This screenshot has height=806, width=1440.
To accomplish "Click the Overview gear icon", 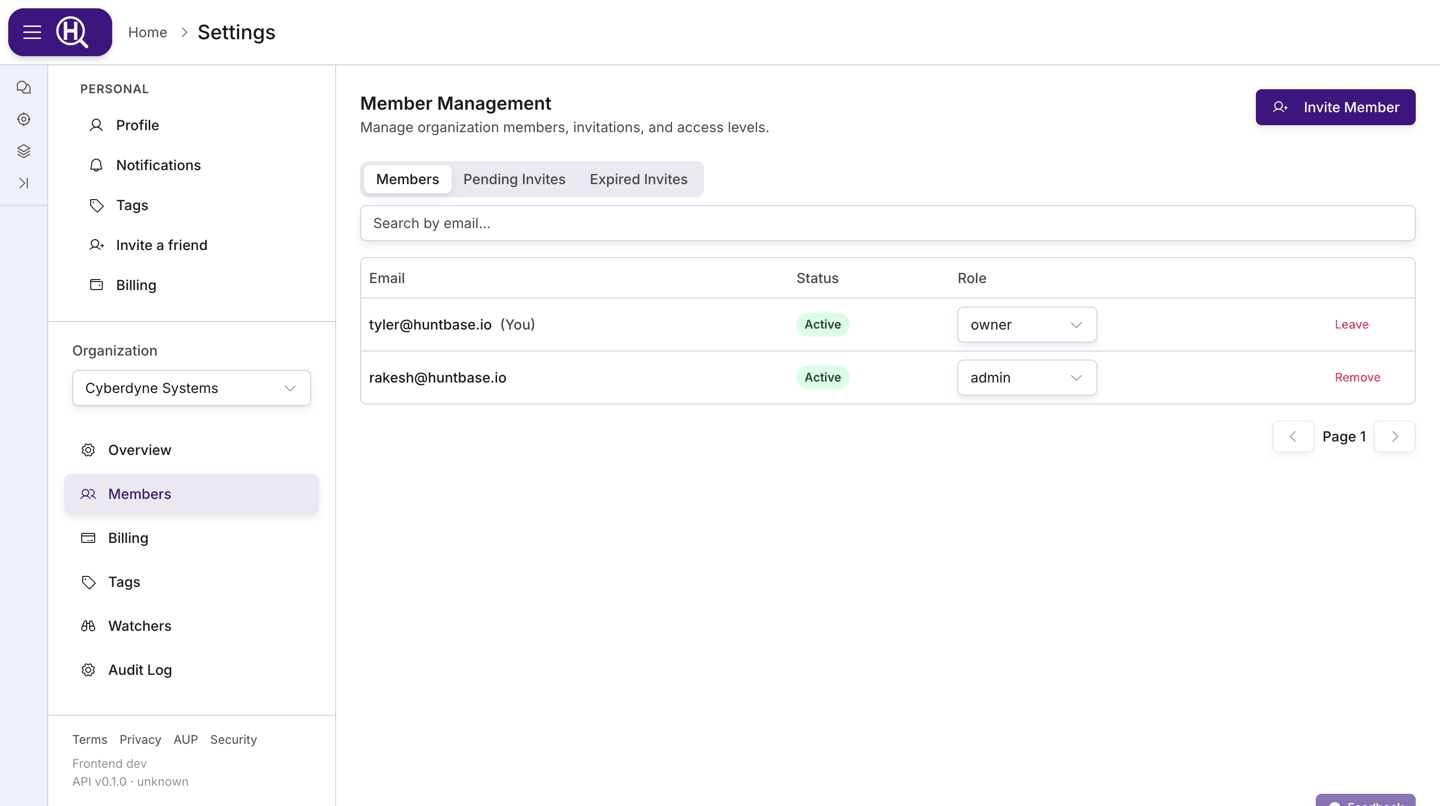I will point(88,450).
